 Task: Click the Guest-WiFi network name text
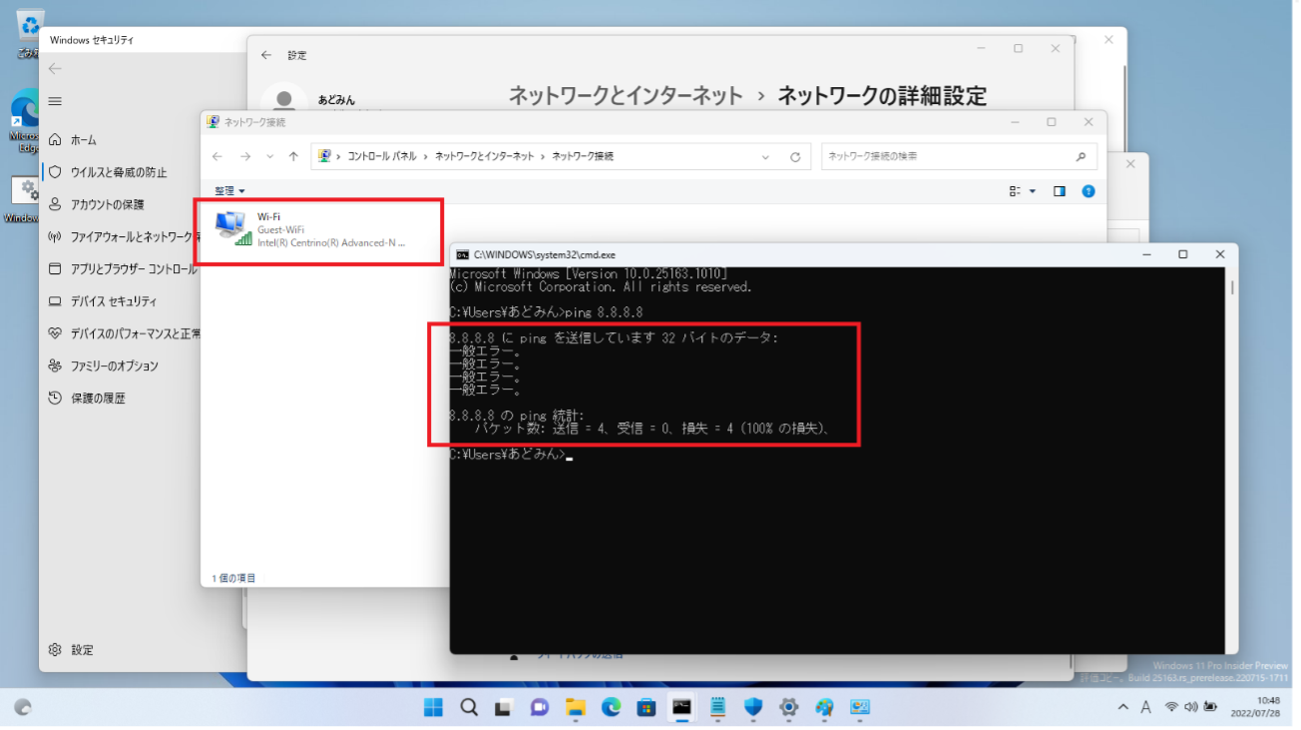(281, 230)
